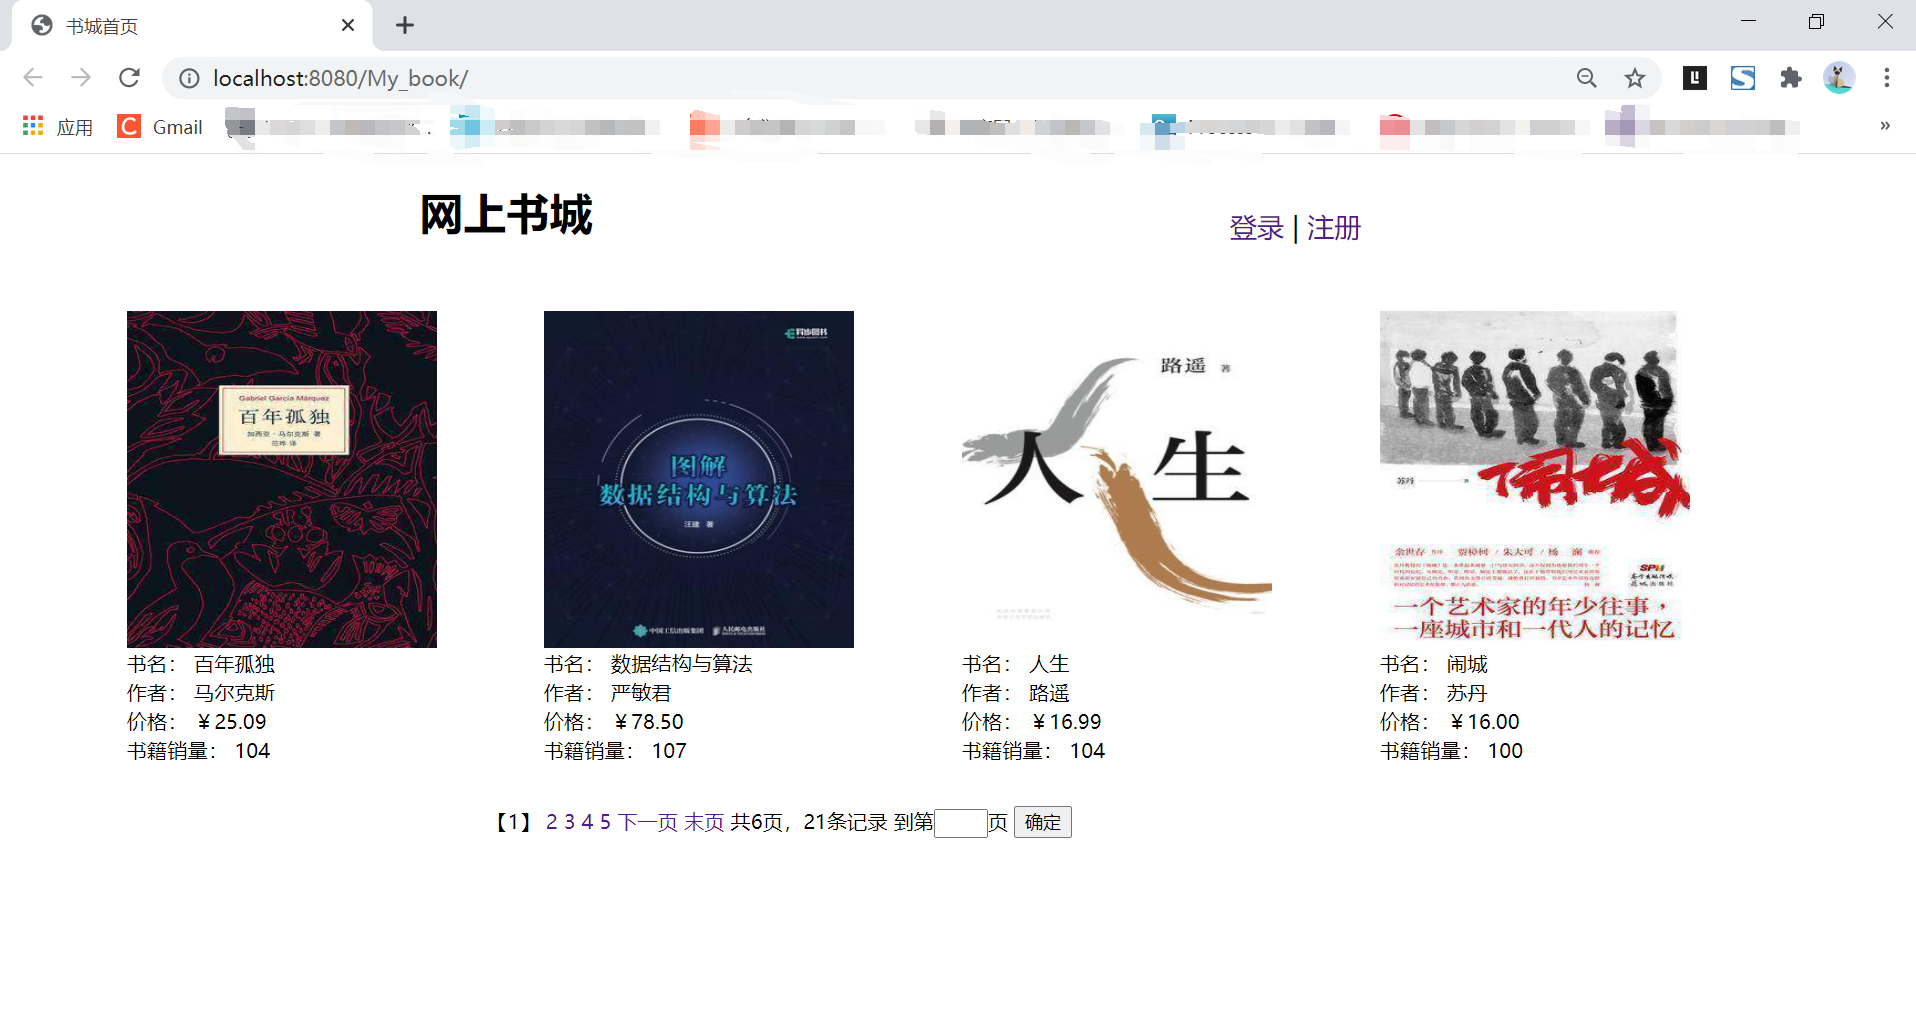Screen dimensions: 1916x1012
Task: Click the author text 马尔克斯
Action: pos(235,693)
